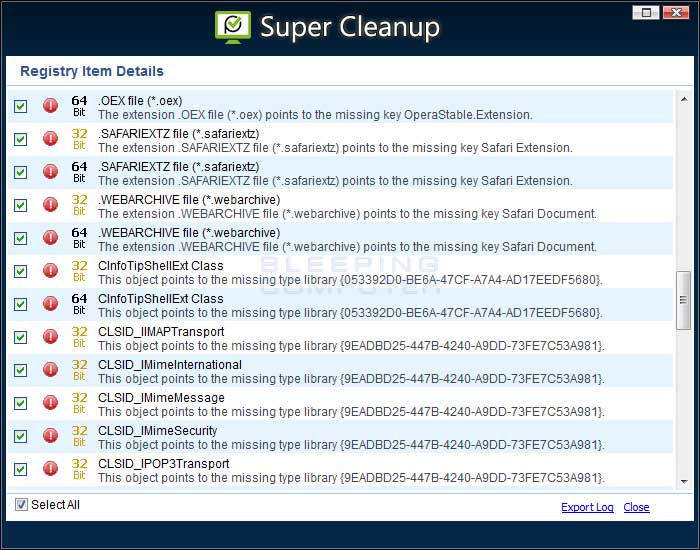Click the alert icon beside CLSID_IMimeSecurity
The image size is (700, 550).
(x=50, y=436)
